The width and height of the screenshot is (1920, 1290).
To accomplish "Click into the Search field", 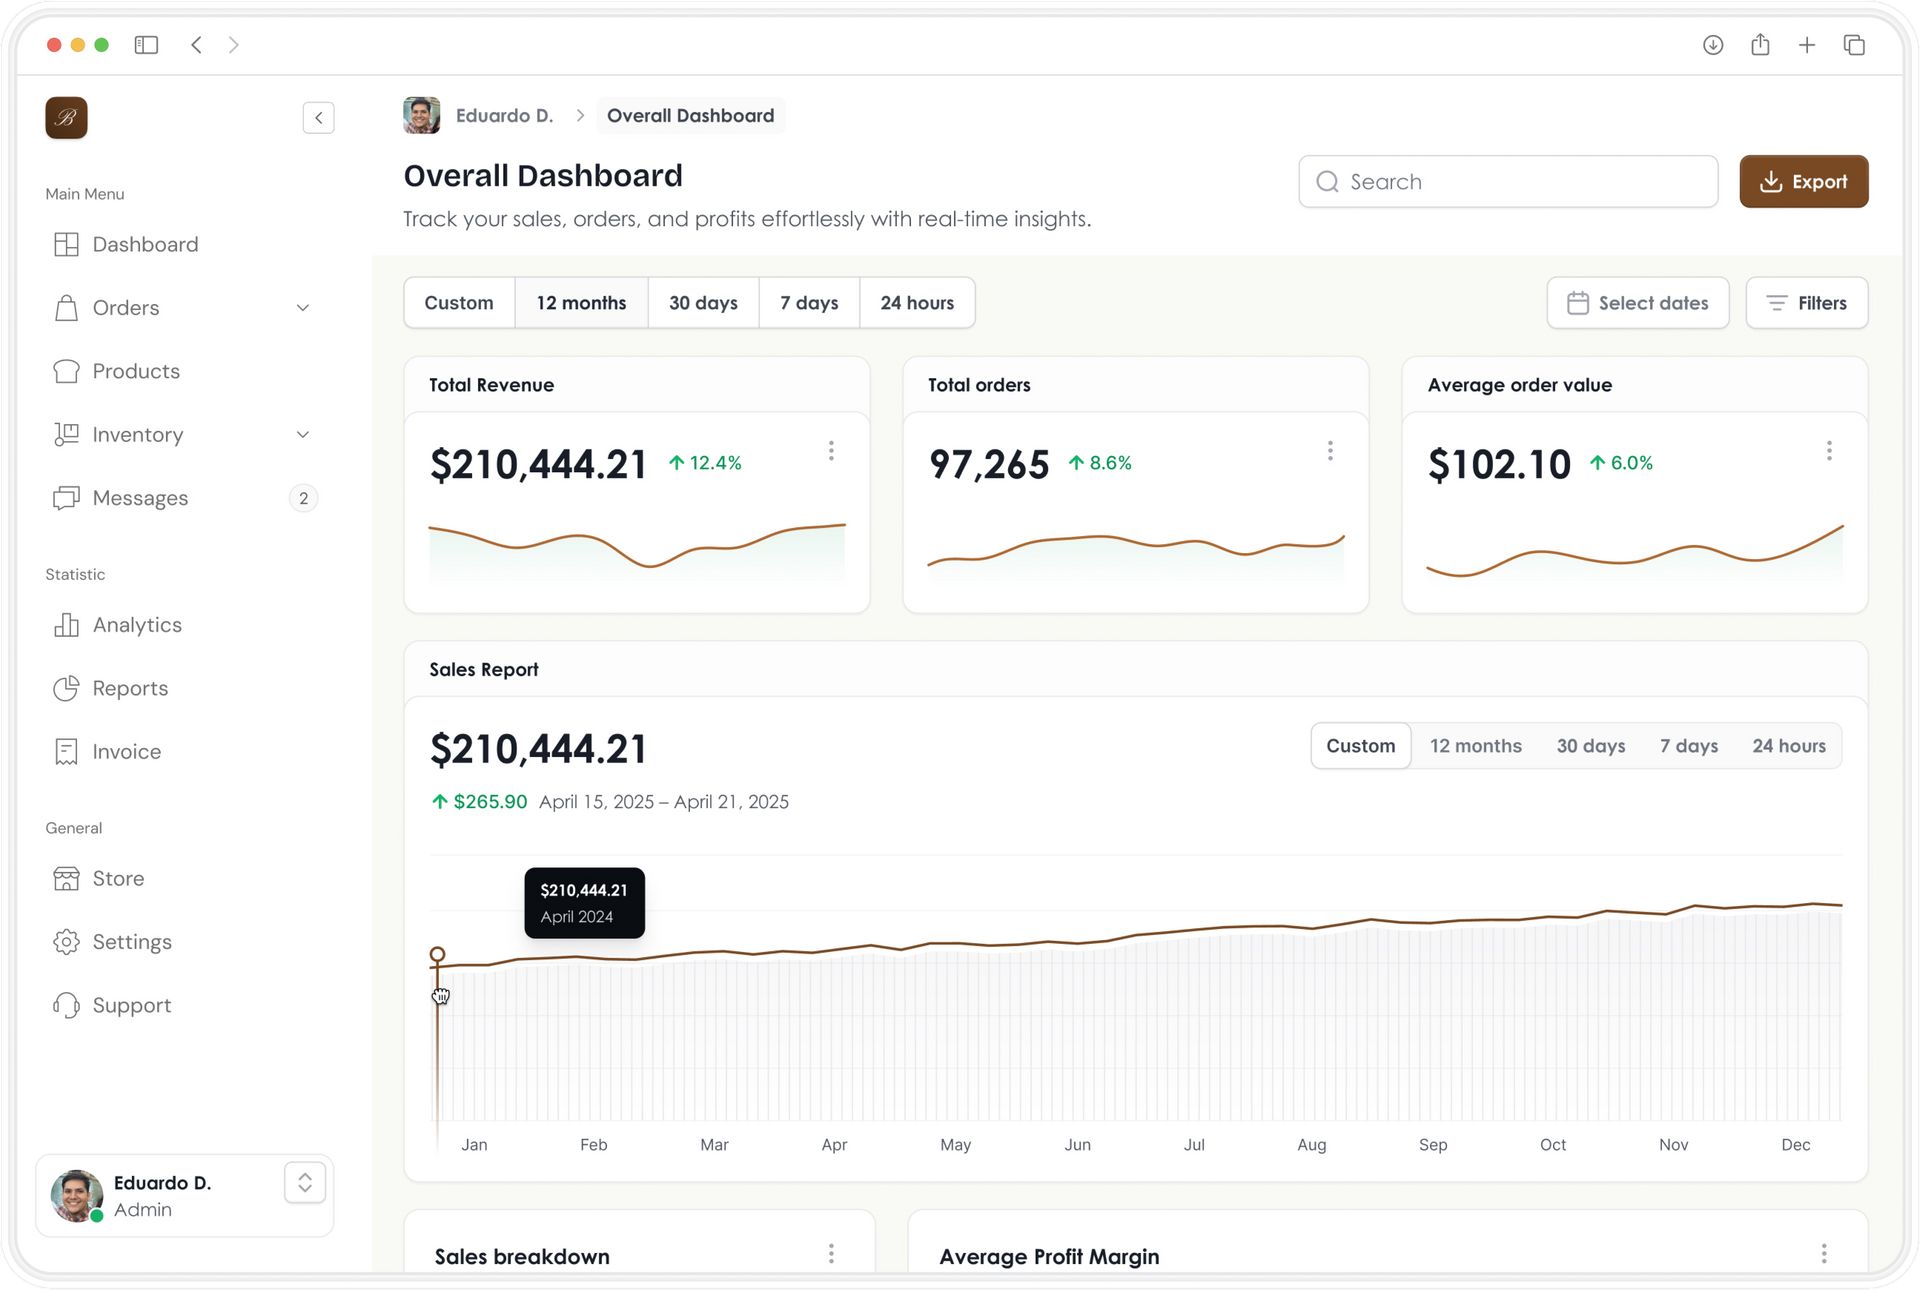I will coord(1508,182).
